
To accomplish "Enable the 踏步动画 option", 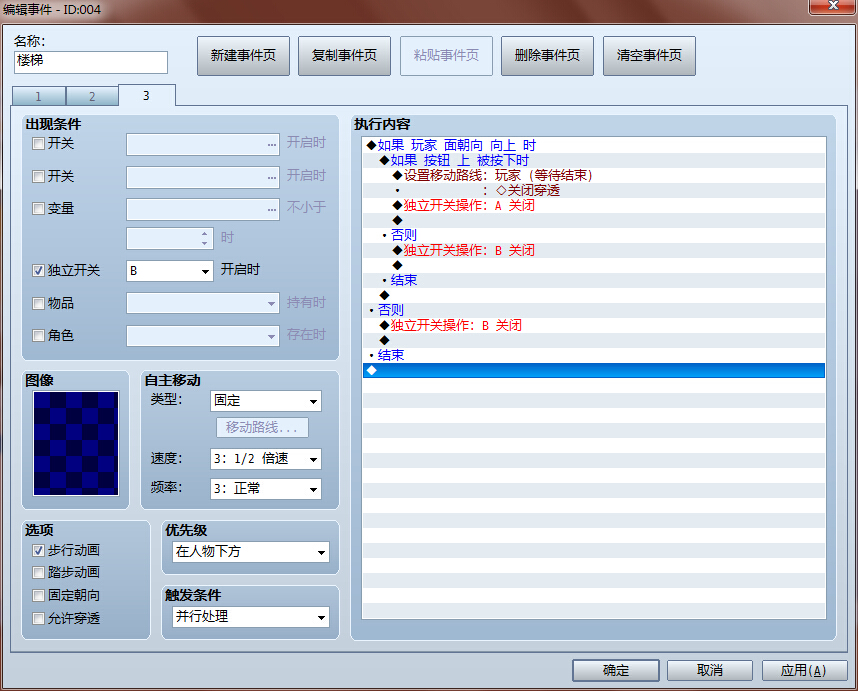I will [38, 572].
